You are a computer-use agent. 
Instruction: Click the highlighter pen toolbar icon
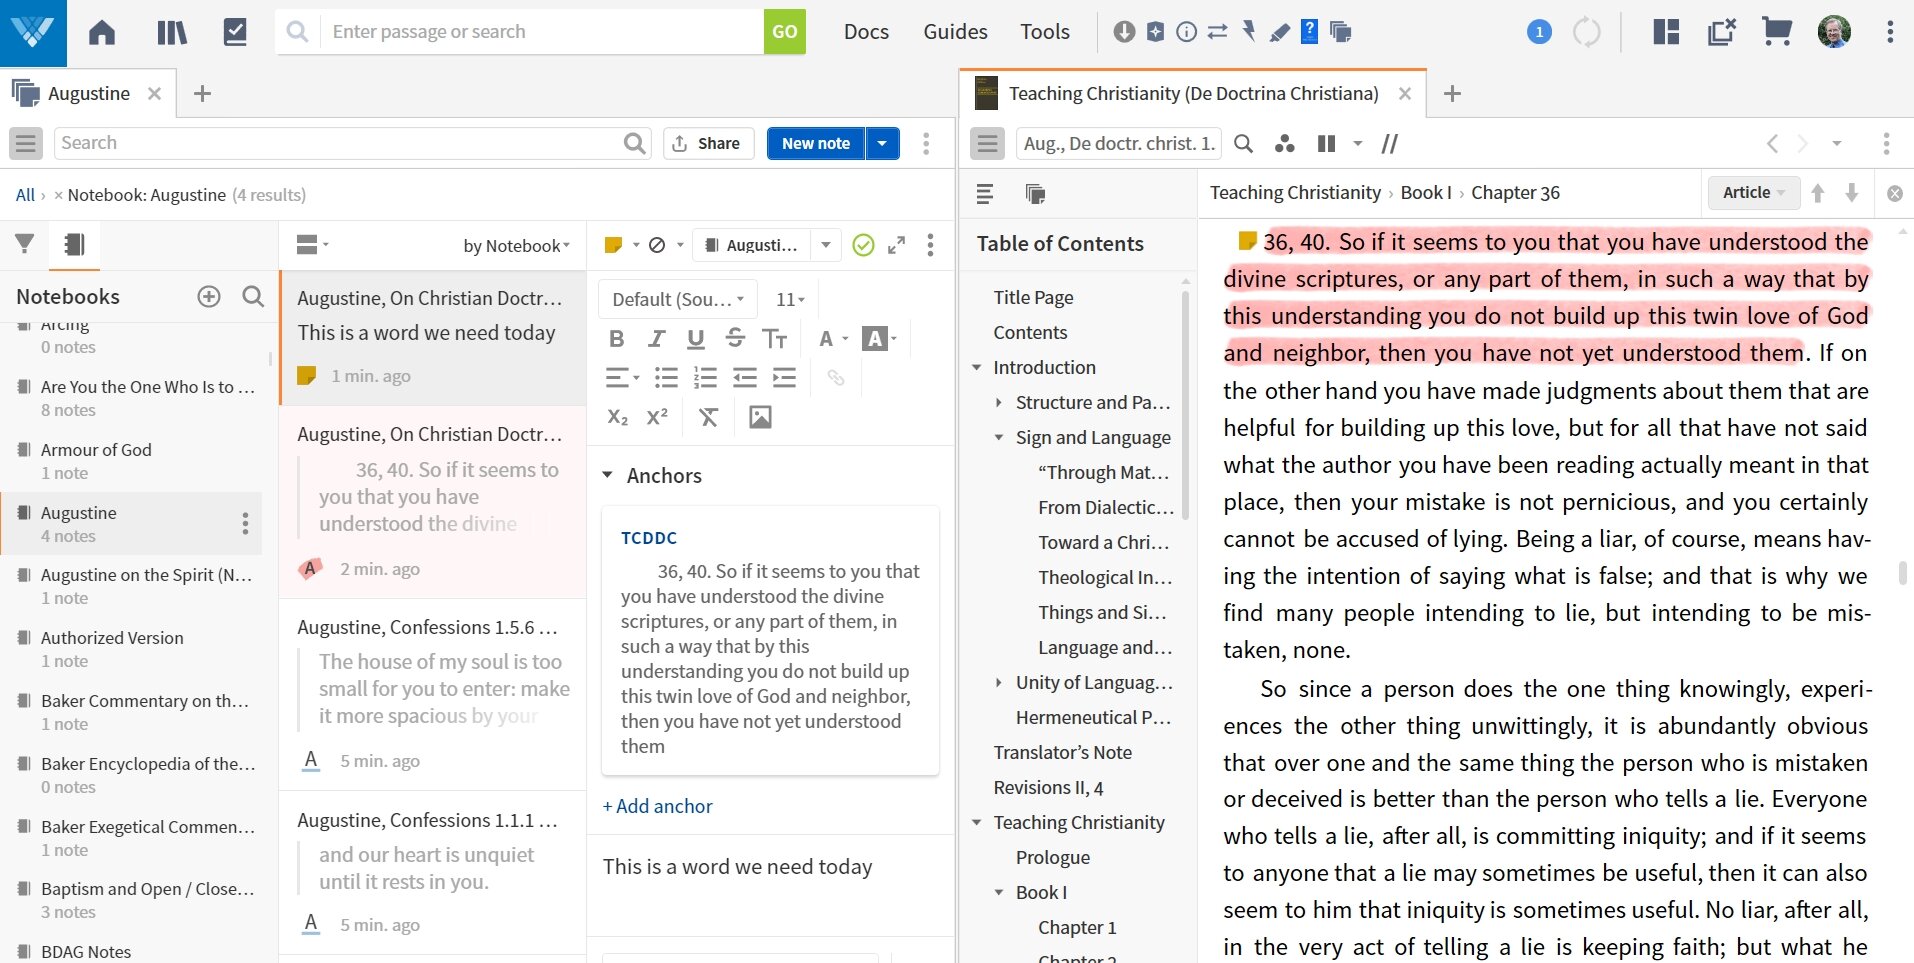coord(1279,32)
